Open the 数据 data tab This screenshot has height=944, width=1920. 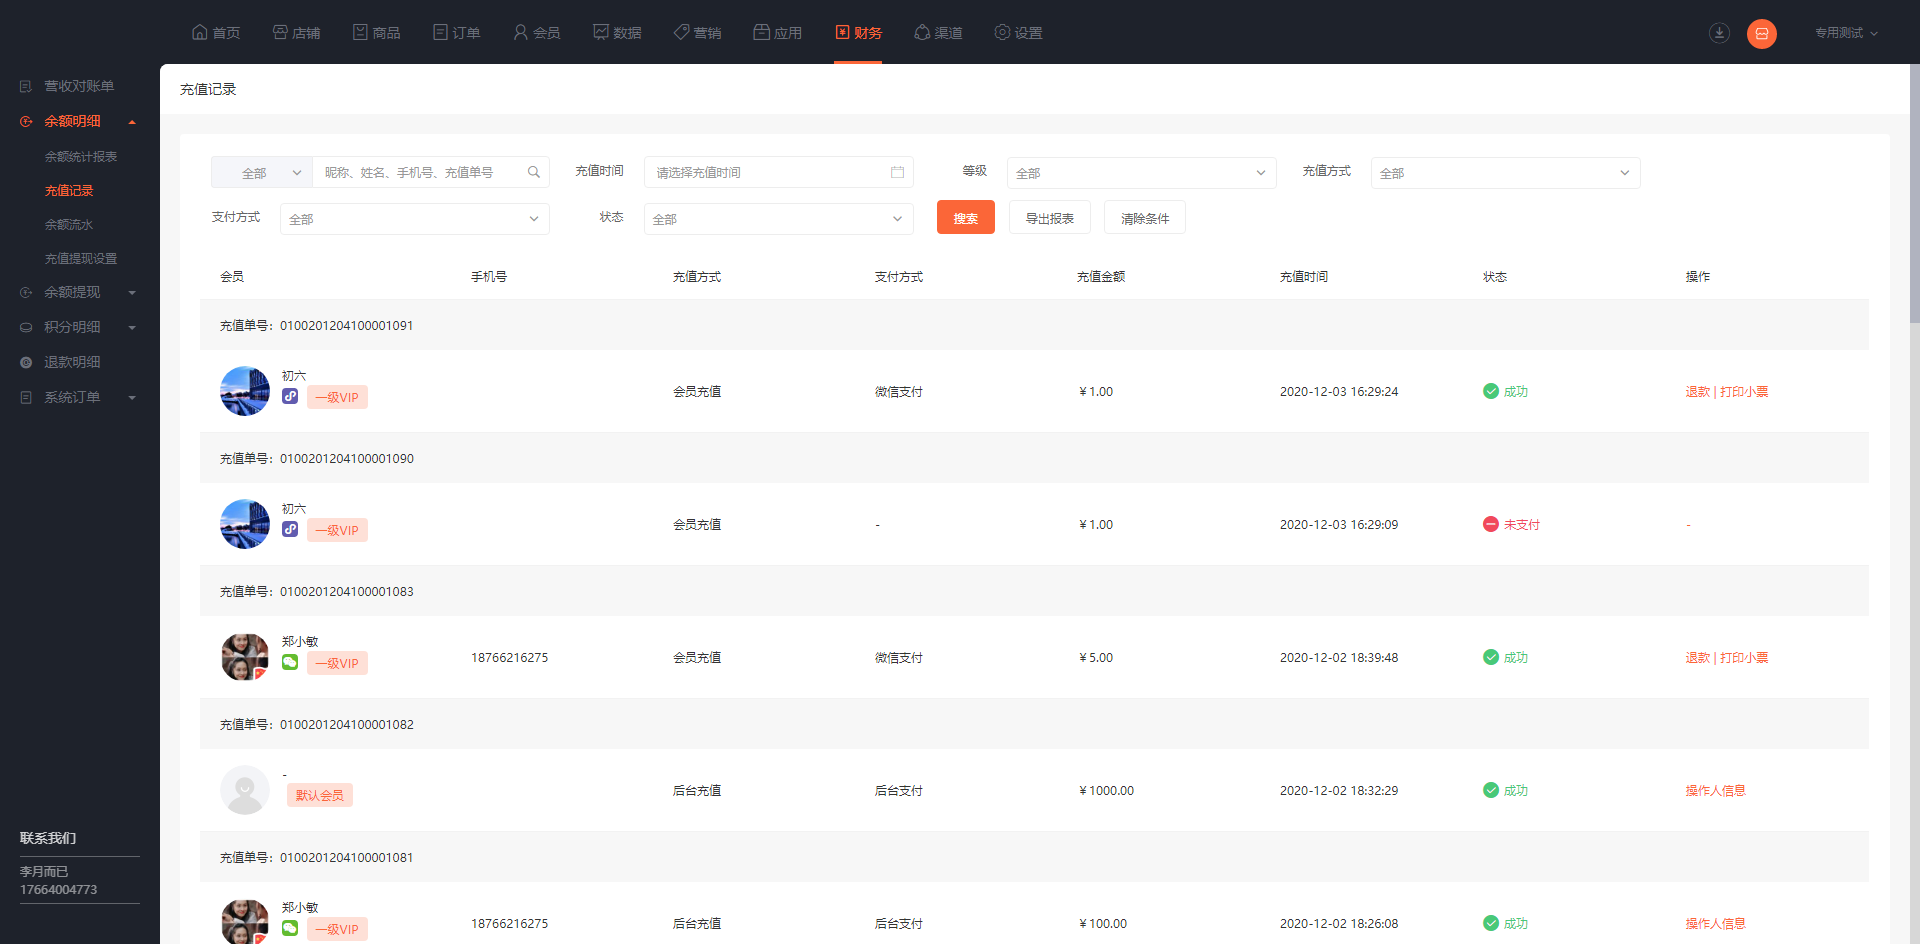[x=617, y=33]
